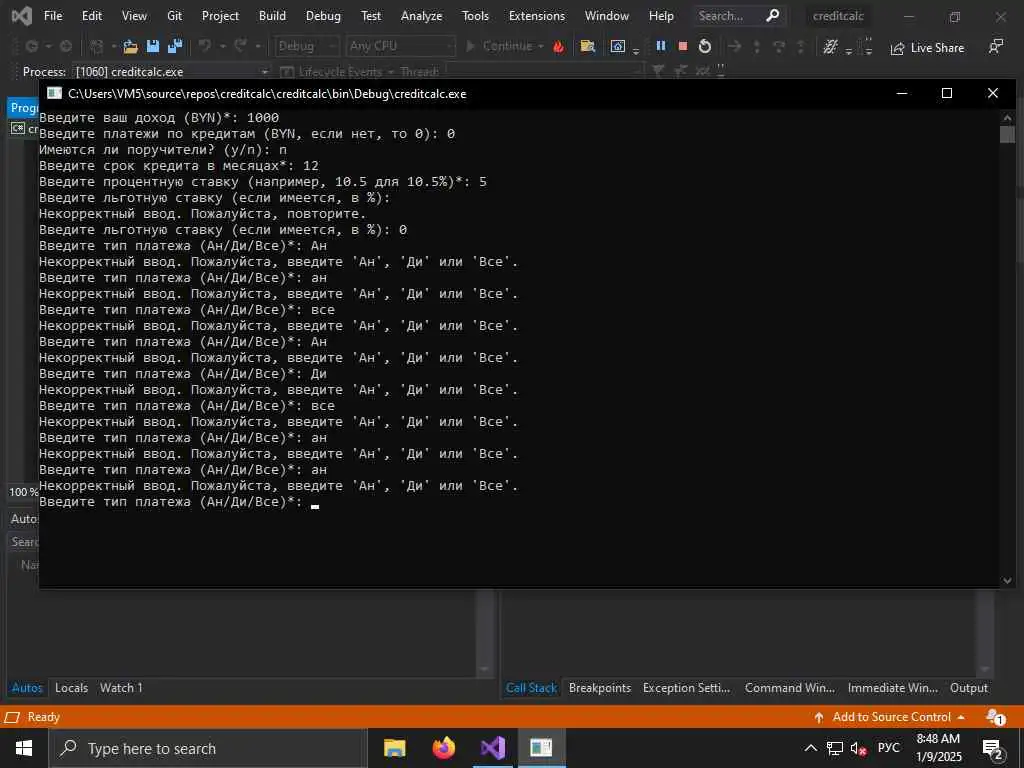The height and width of the screenshot is (768, 1024).
Task: Switch to the Watch 1 tab
Action: click(121, 688)
